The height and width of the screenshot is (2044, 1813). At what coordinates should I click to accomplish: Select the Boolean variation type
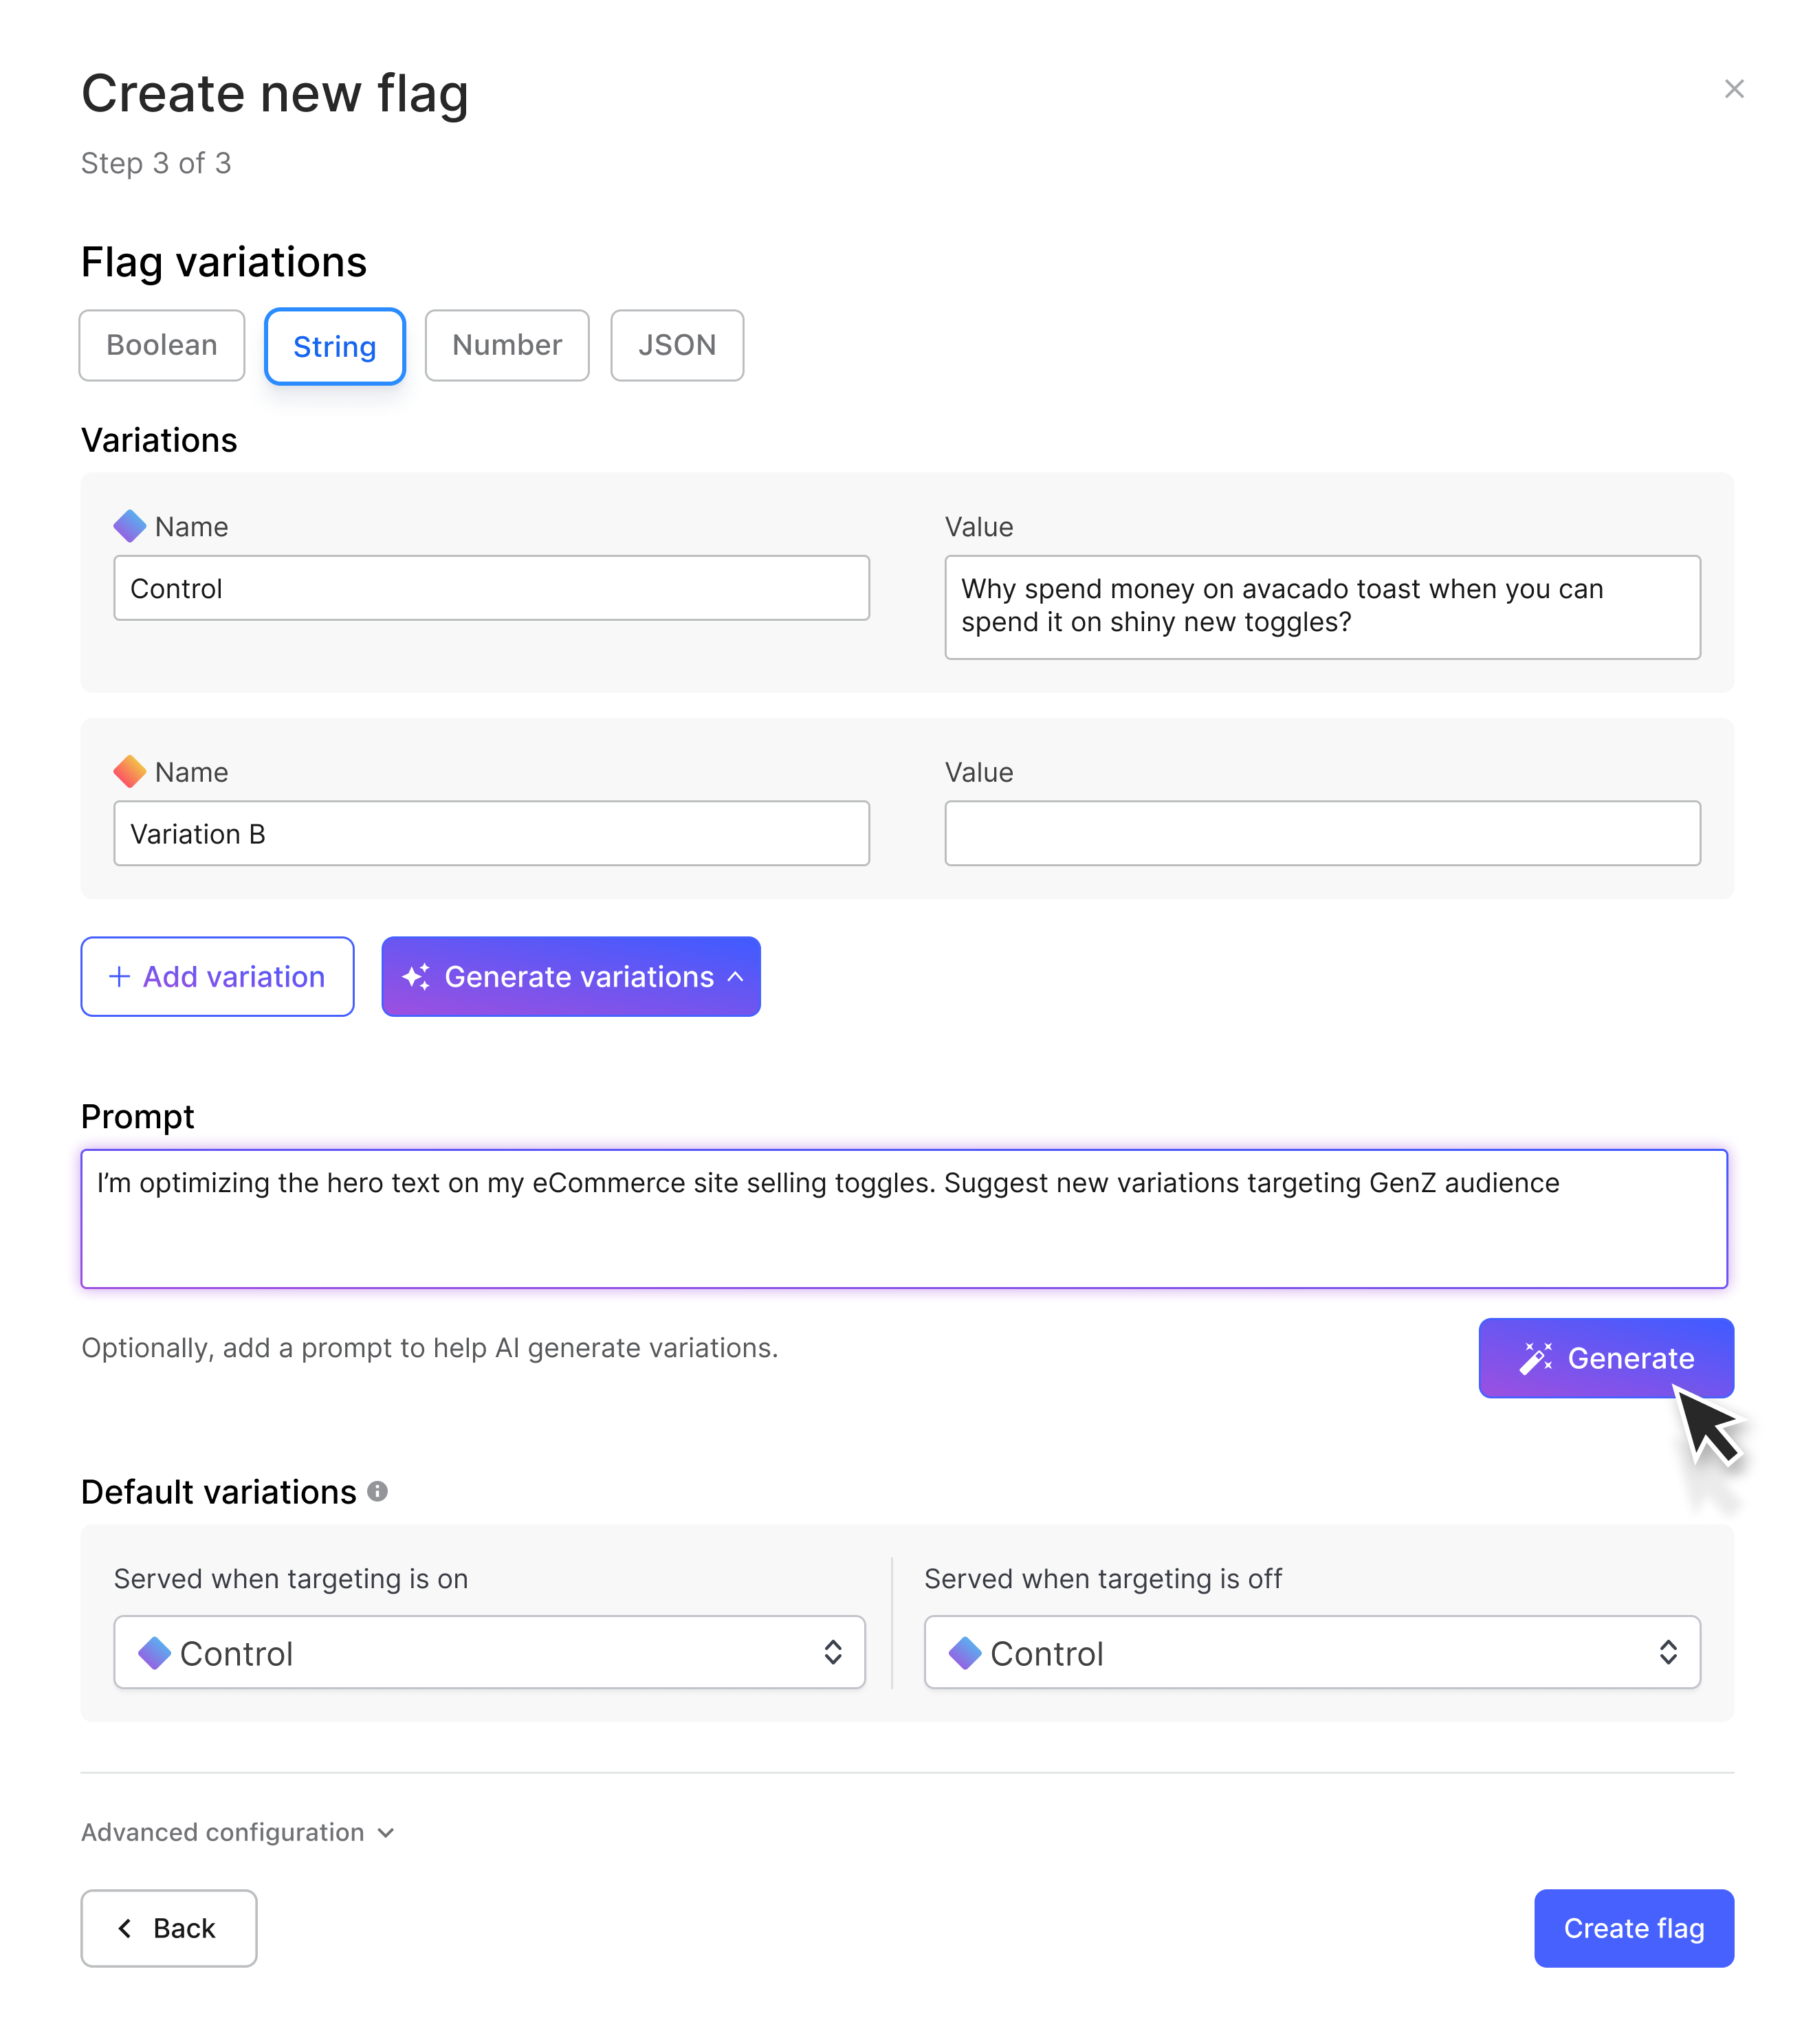(x=162, y=345)
